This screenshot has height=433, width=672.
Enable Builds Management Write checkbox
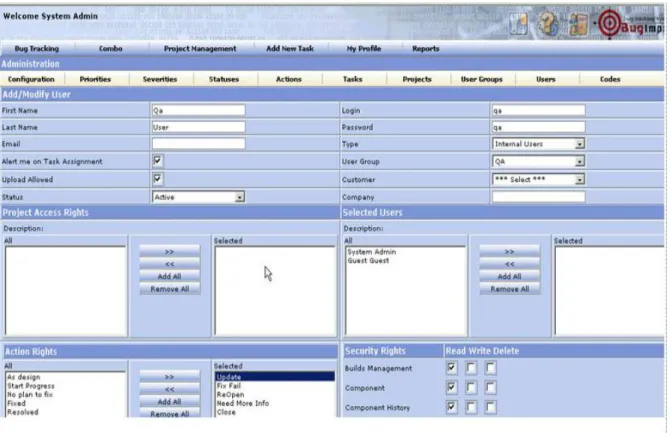click(471, 367)
